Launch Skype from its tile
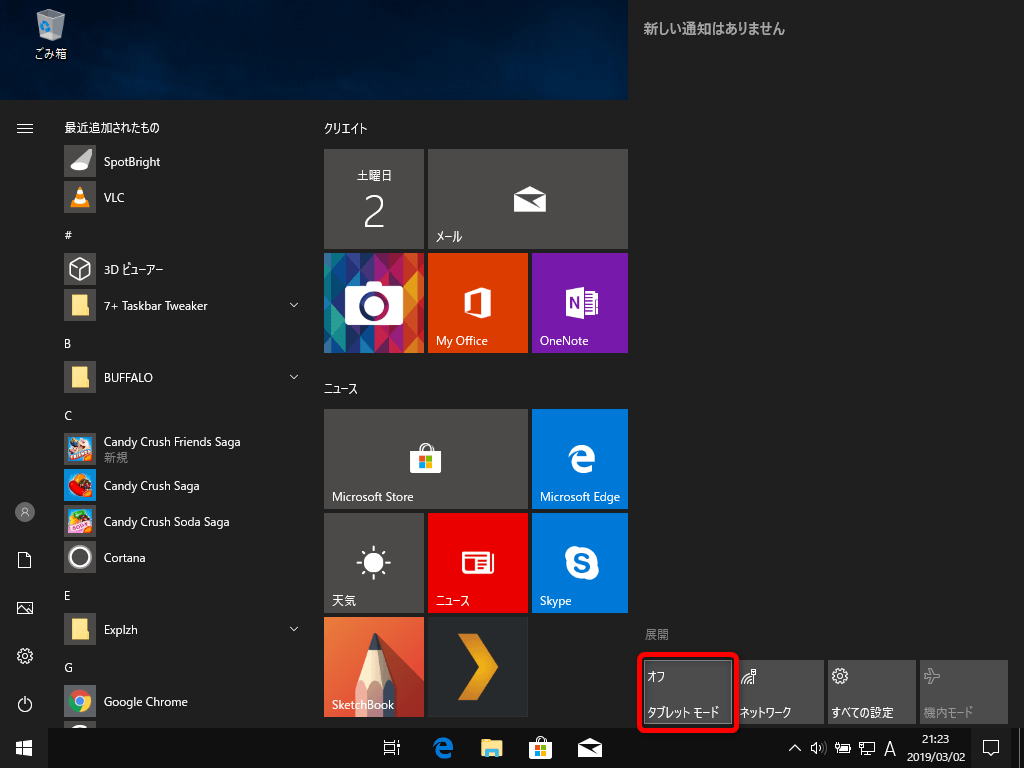Image resolution: width=1024 pixels, height=768 pixels. [579, 562]
